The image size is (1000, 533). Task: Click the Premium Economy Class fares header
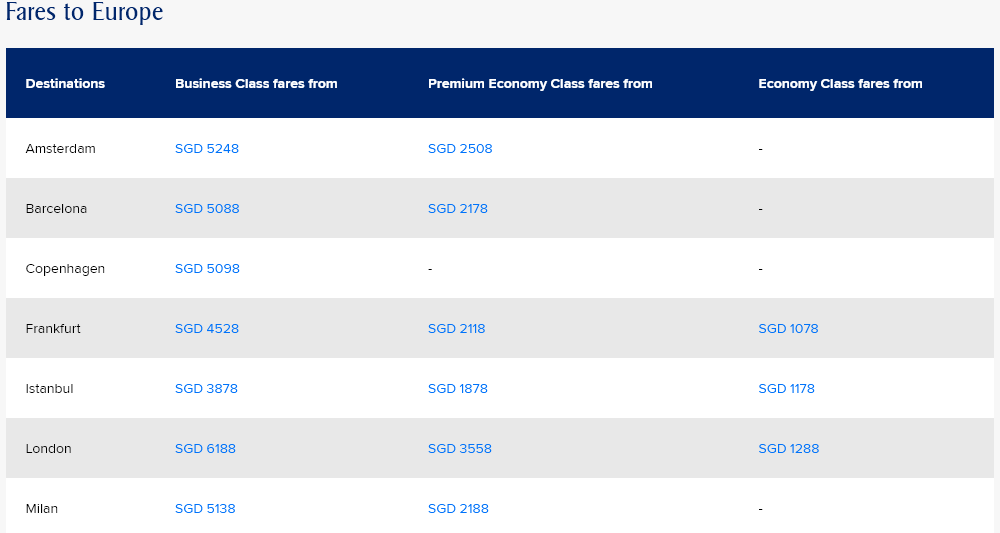coord(540,84)
